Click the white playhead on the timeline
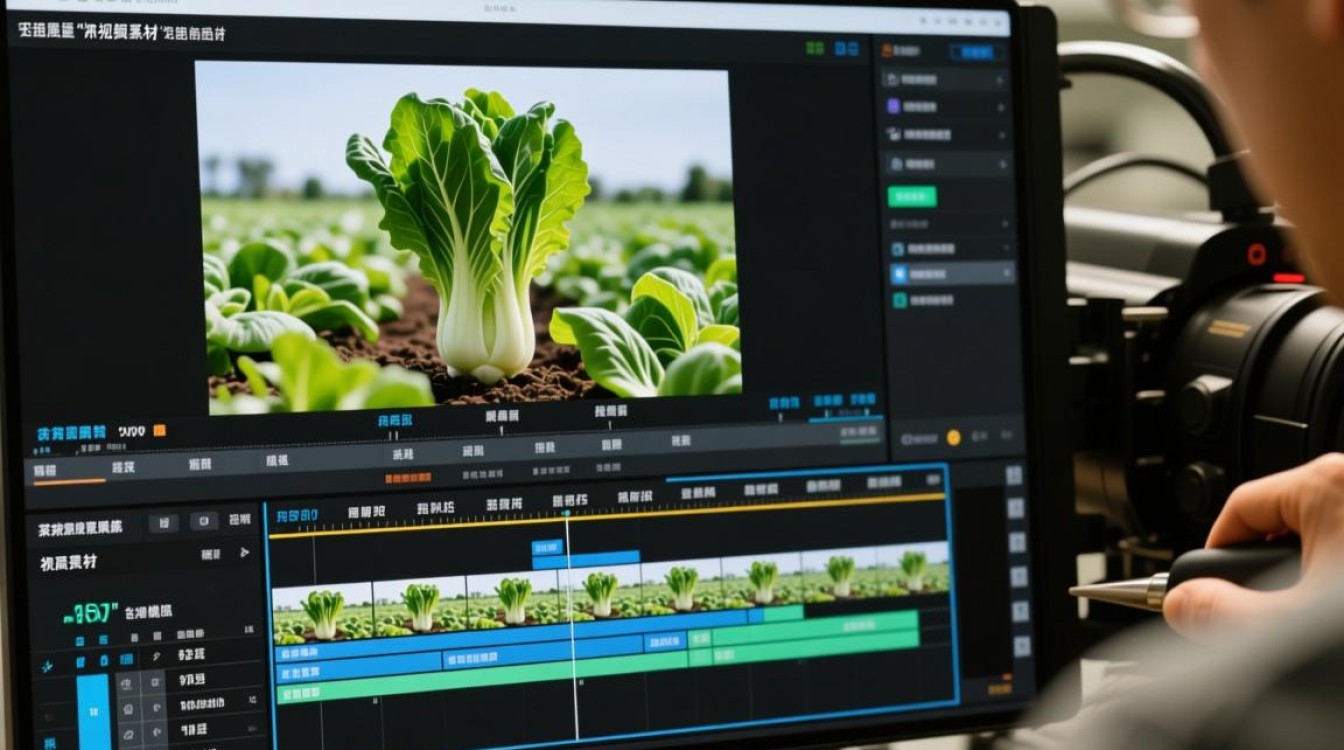Screen dimensions: 1344x750 572,623
